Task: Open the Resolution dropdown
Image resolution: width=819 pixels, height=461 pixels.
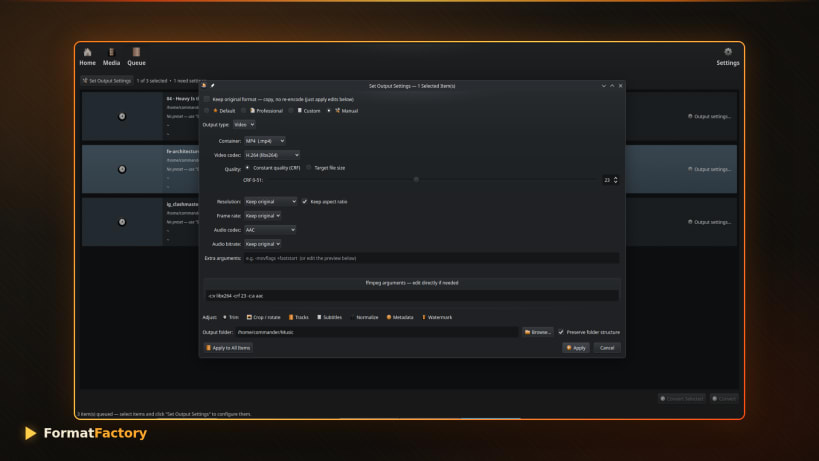Action: click(271, 202)
